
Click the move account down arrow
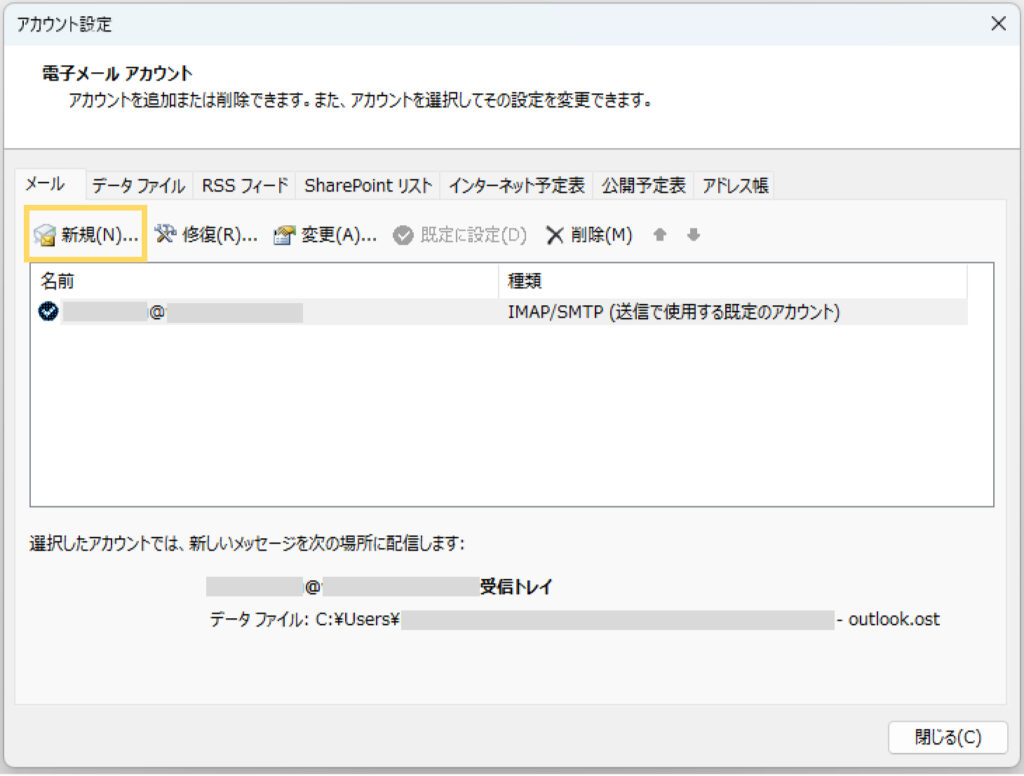point(693,235)
